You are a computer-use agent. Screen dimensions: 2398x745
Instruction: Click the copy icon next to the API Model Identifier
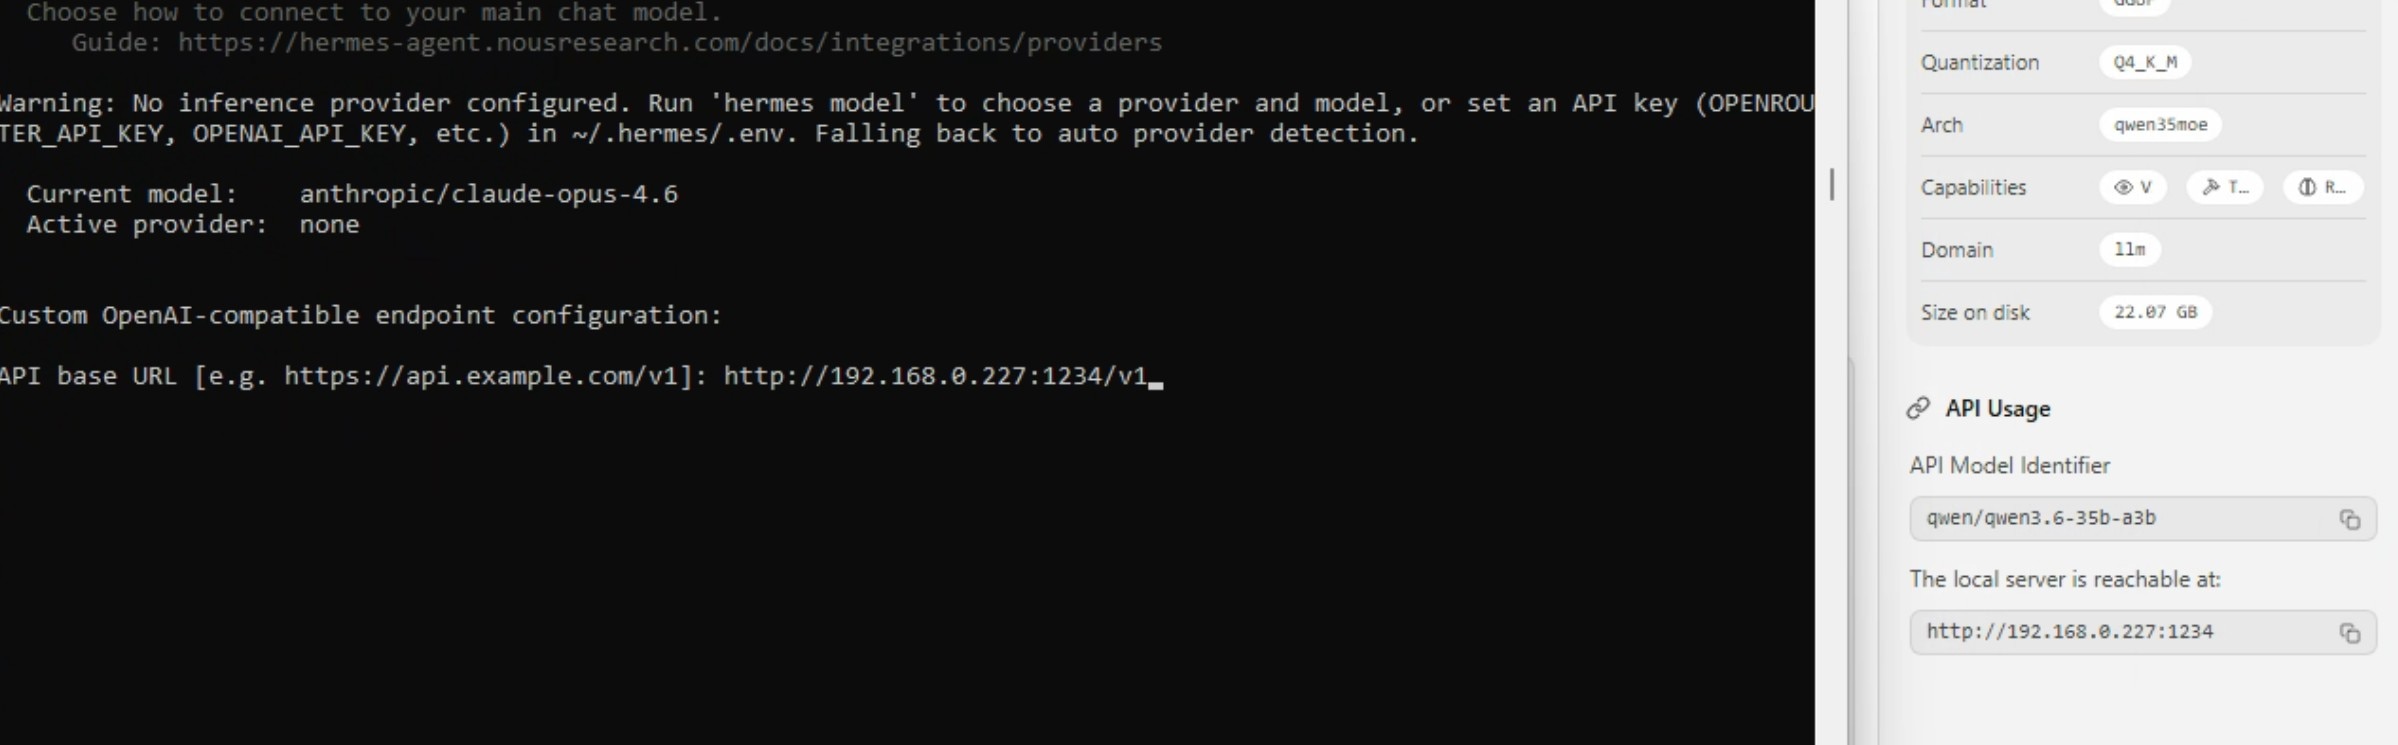(x=2351, y=518)
